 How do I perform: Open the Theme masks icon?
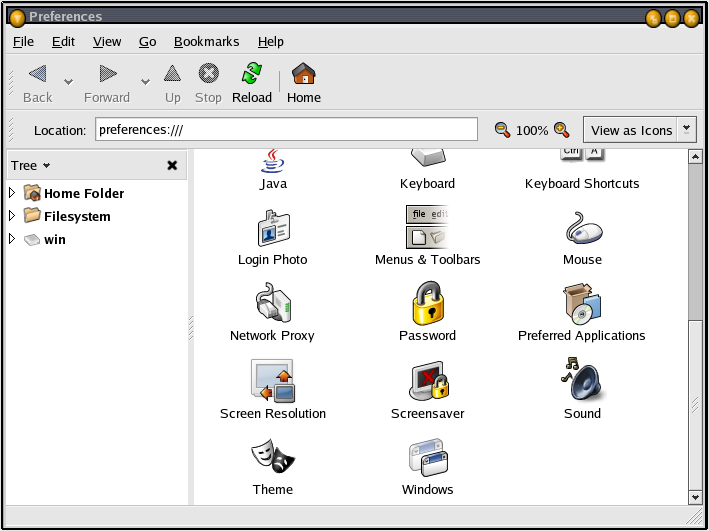tap(273, 456)
